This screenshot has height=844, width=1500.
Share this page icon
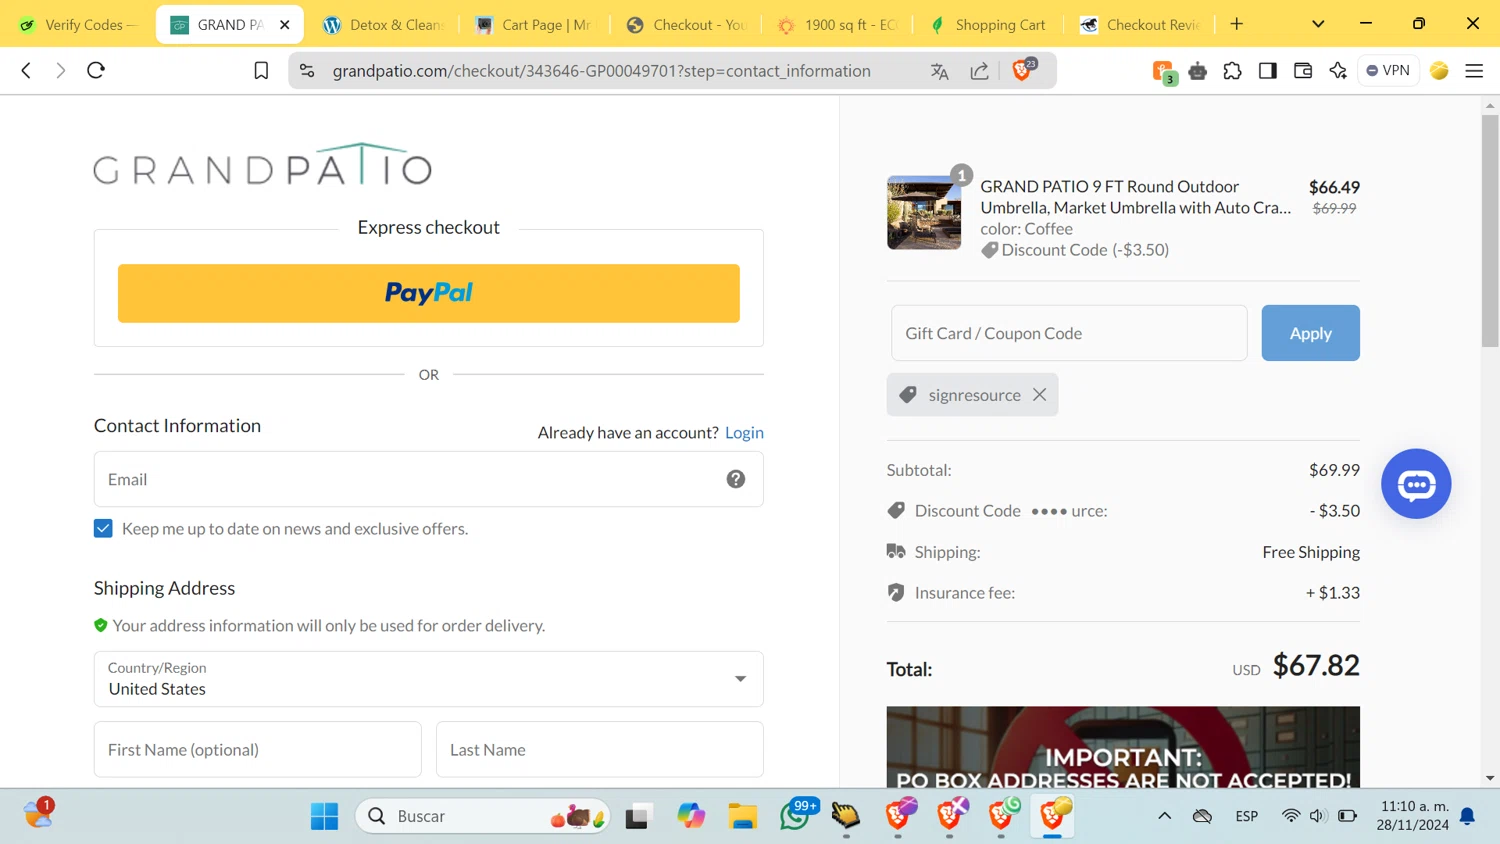click(980, 71)
